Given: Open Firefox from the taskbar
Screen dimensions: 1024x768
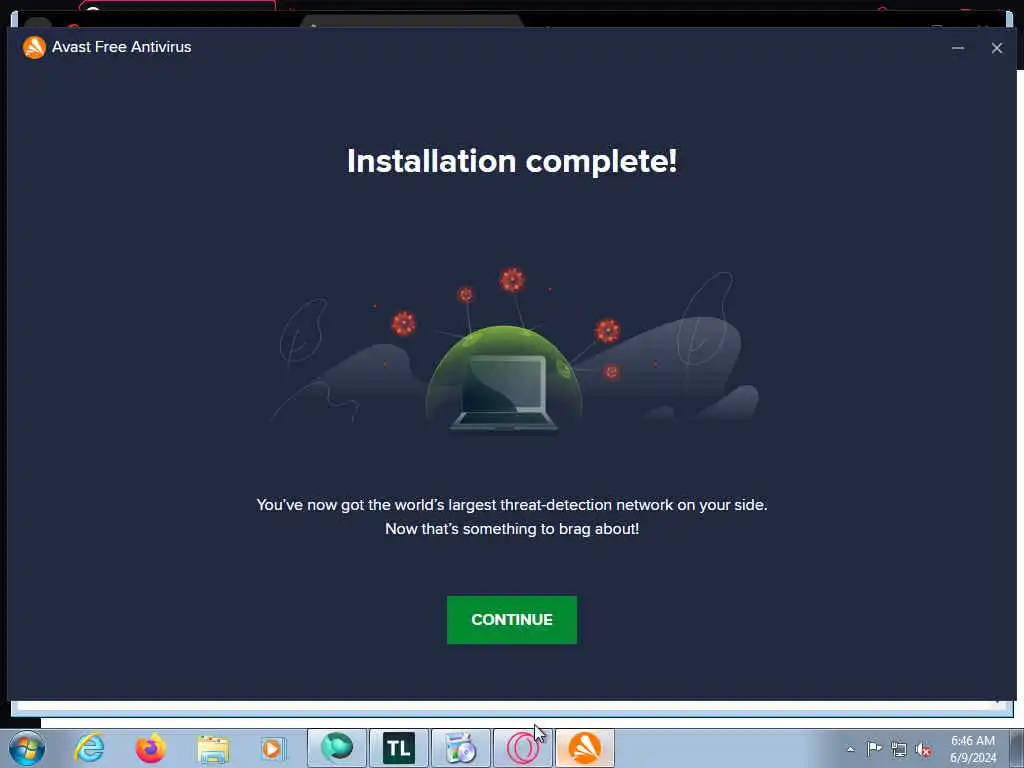Looking at the screenshot, I should click(150, 748).
